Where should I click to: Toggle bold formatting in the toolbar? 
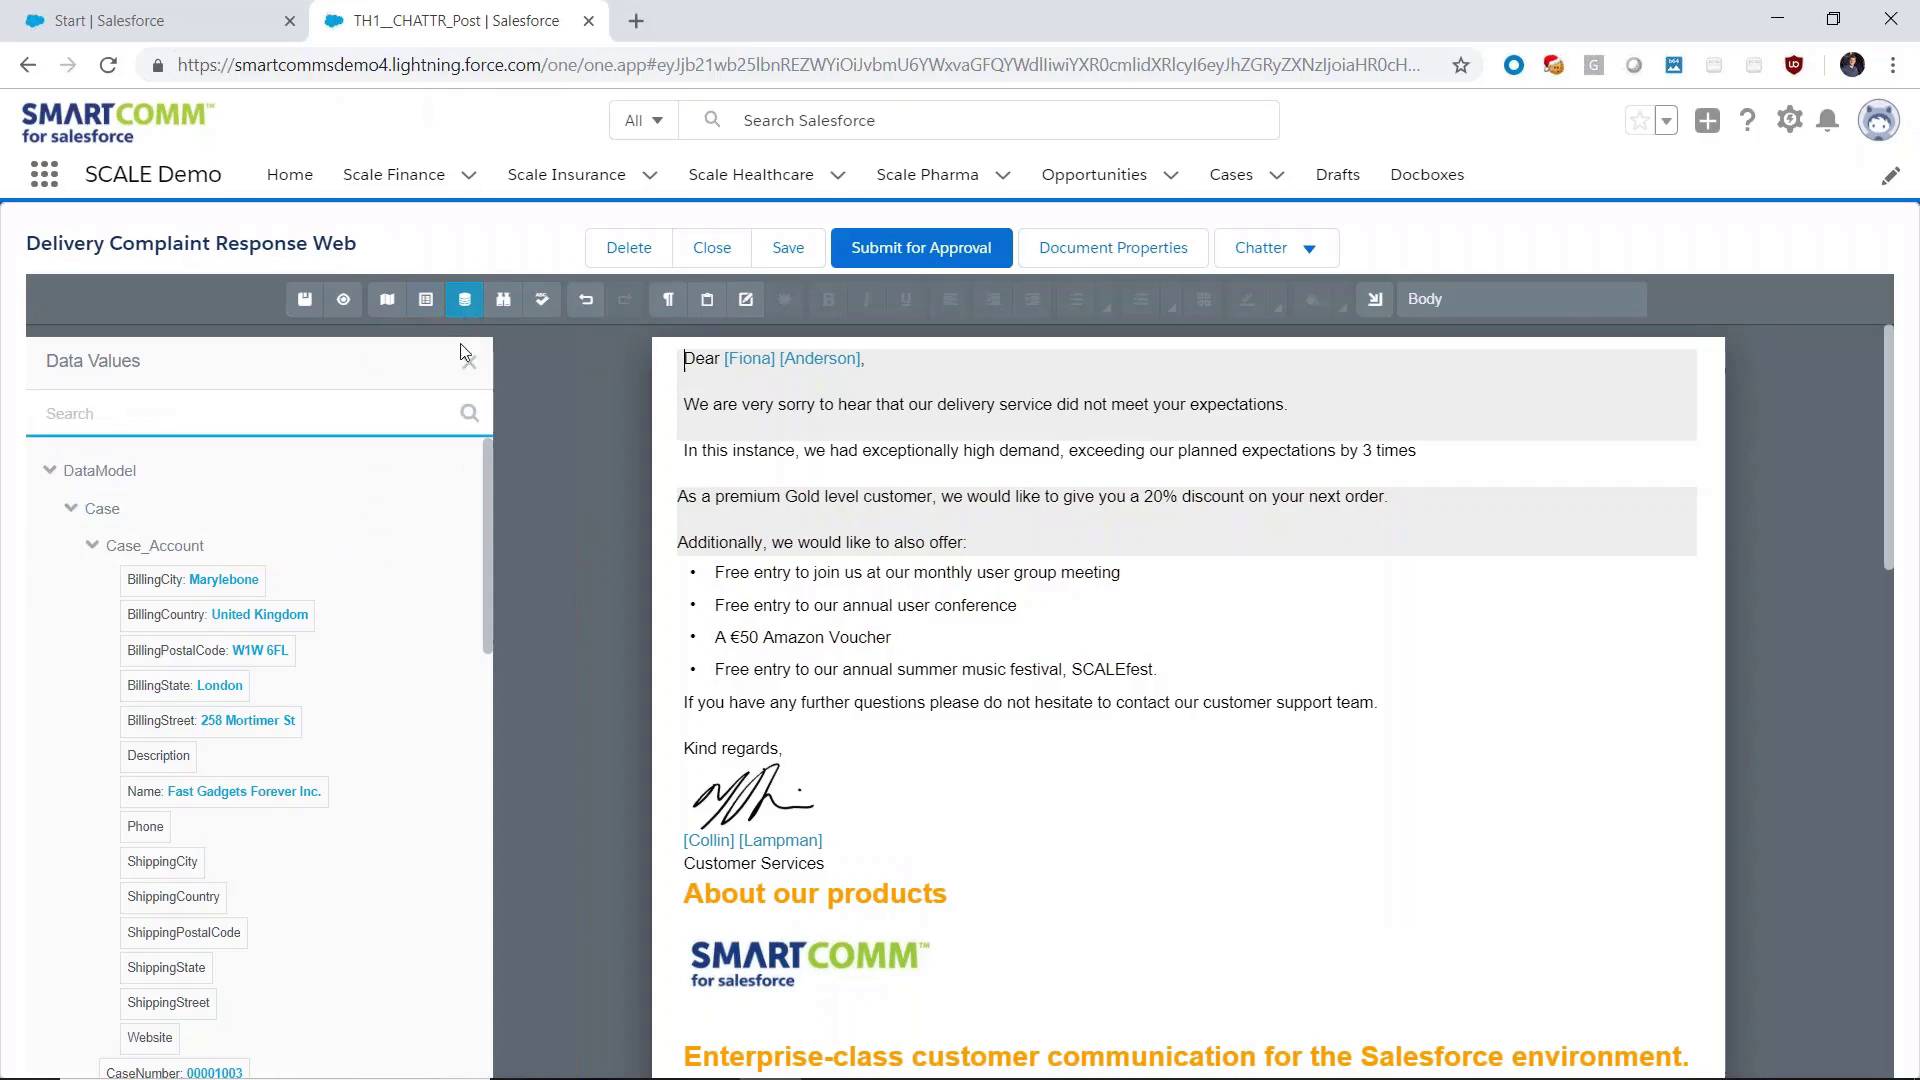827,298
